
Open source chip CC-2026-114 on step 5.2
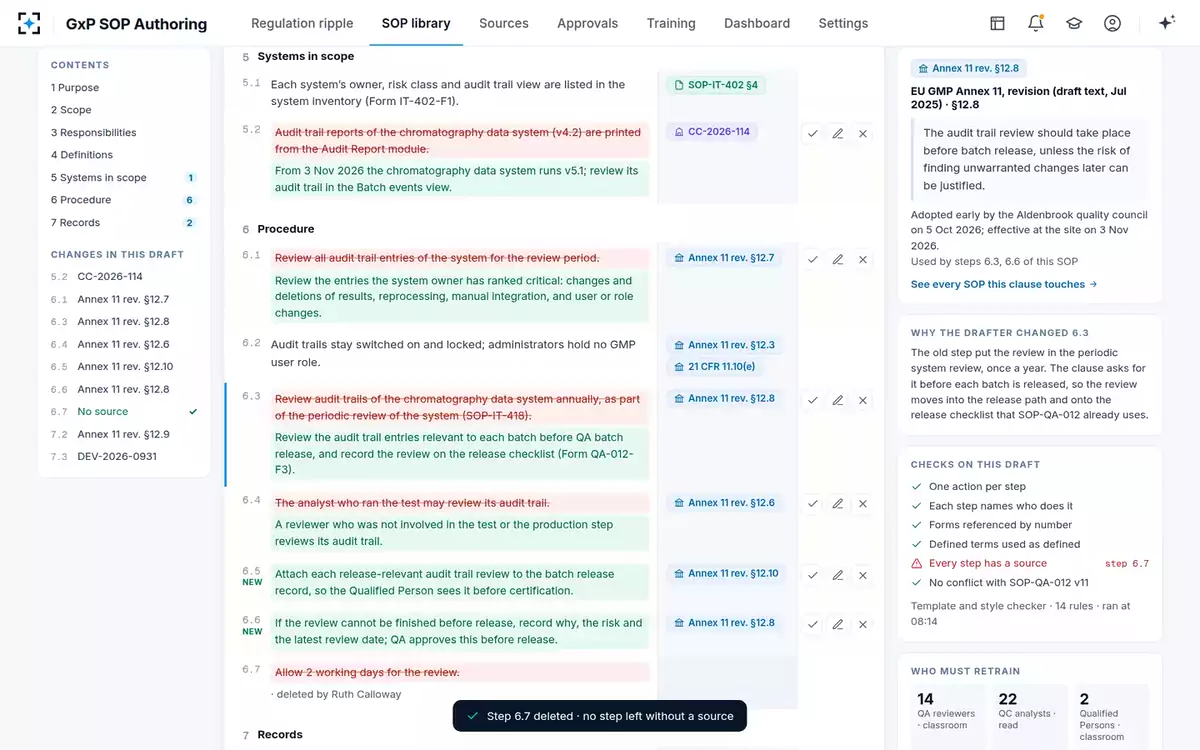(712, 132)
